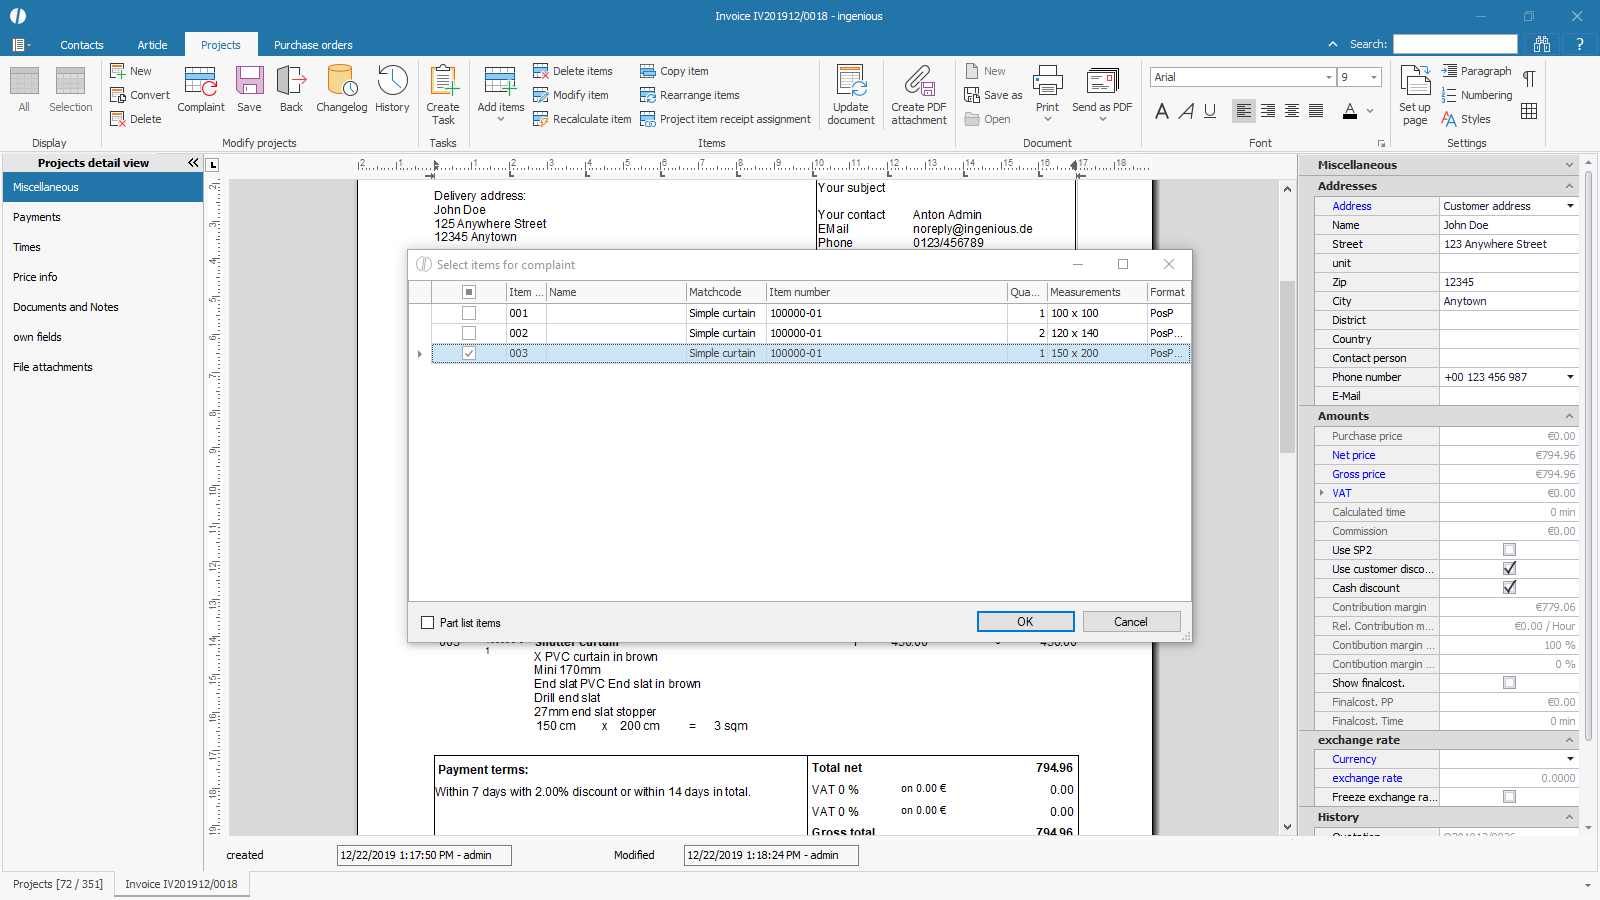Switch to the Contacts ribbon tab

[82, 45]
